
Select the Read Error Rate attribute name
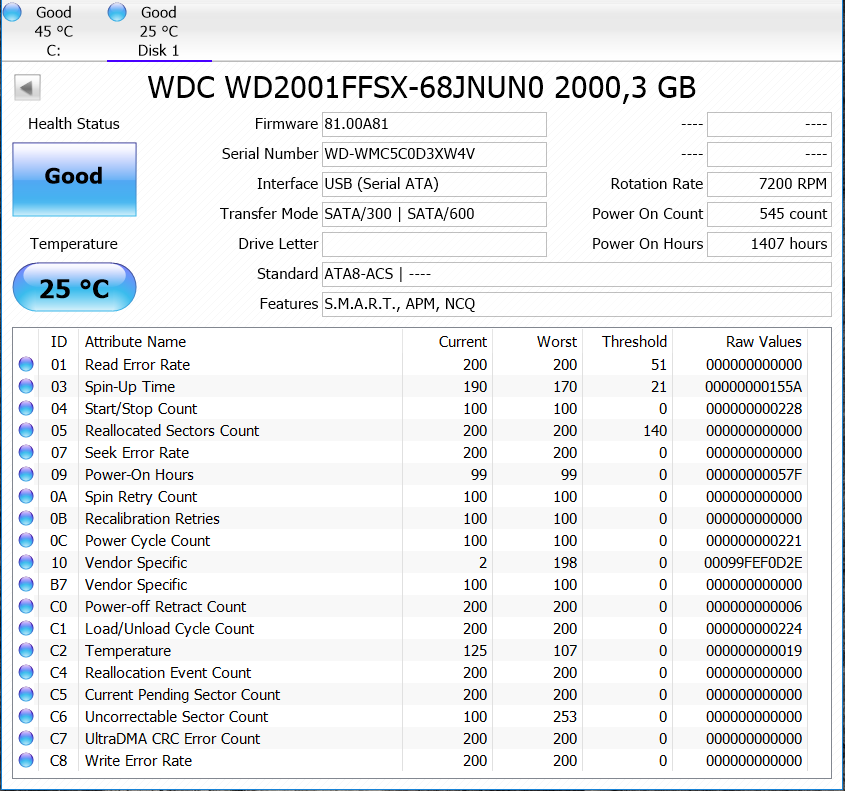(x=137, y=365)
